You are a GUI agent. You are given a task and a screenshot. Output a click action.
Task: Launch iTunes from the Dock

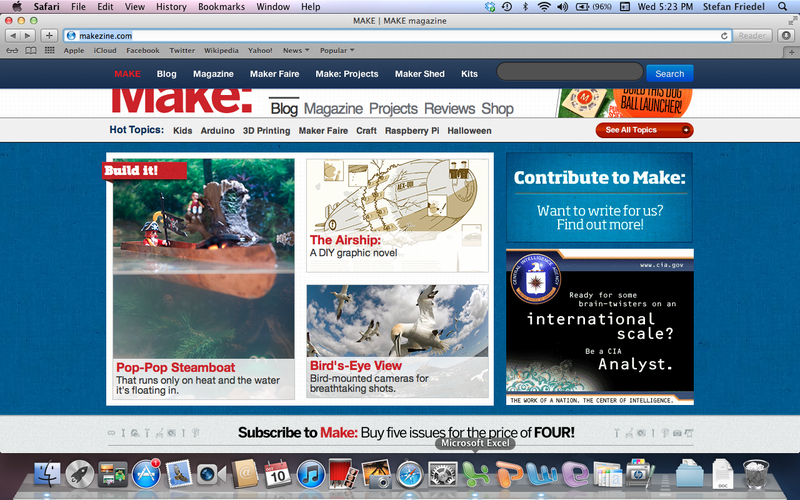[x=310, y=474]
